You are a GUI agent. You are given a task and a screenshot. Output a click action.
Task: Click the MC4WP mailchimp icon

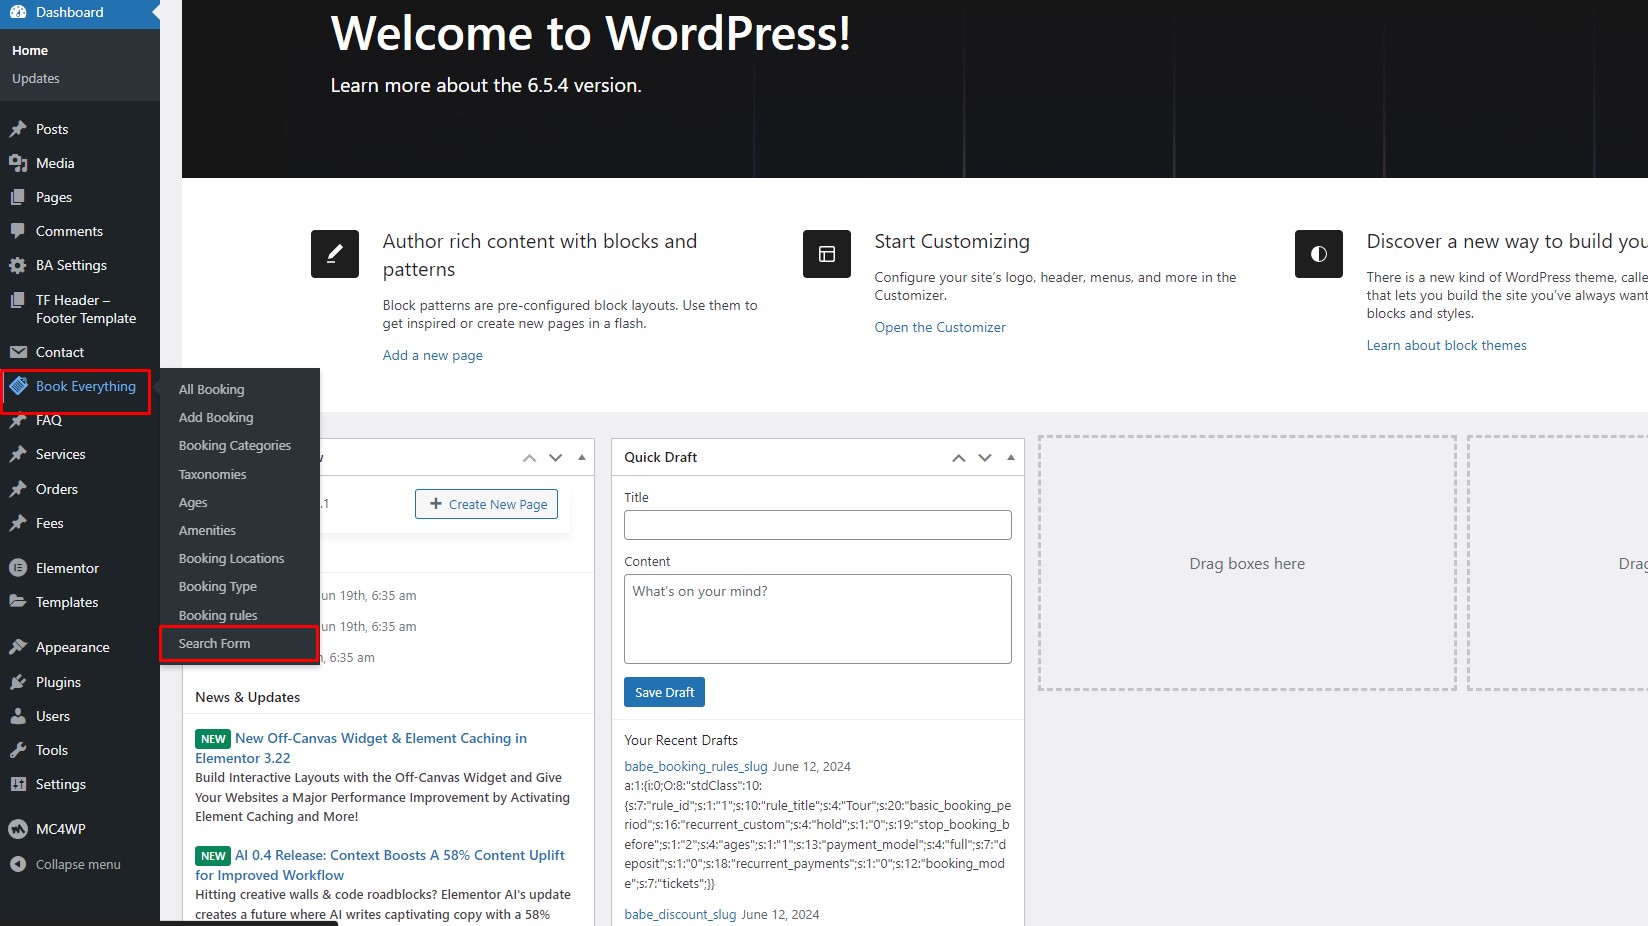pos(18,829)
